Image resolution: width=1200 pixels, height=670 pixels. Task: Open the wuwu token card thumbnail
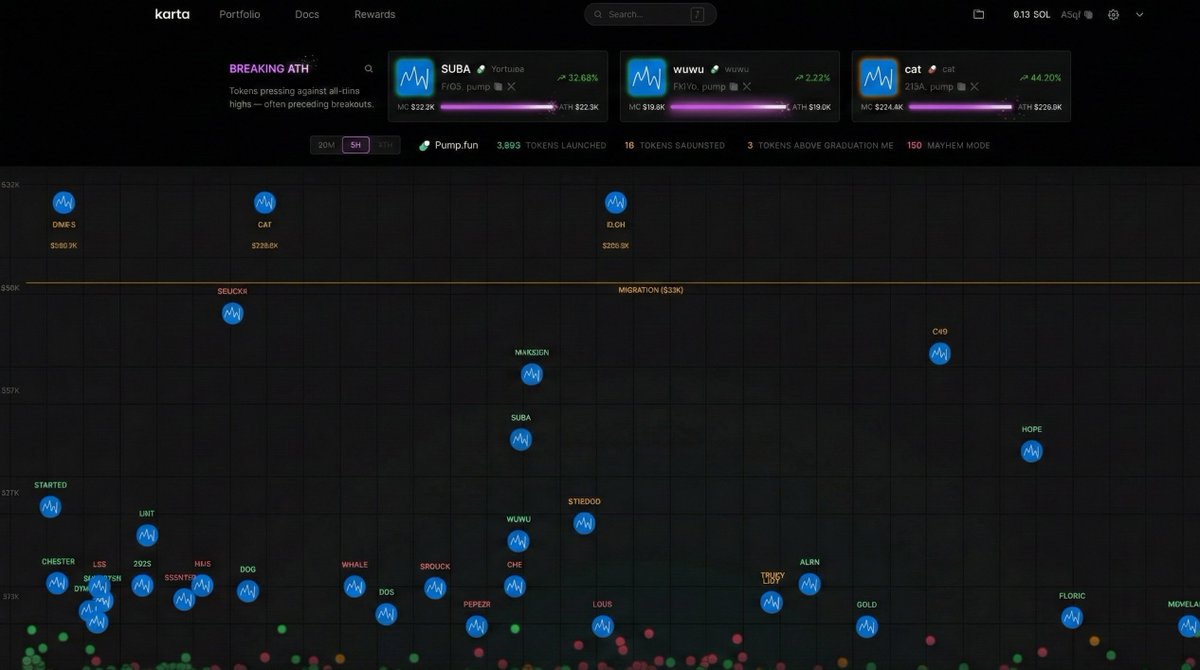click(x=647, y=77)
